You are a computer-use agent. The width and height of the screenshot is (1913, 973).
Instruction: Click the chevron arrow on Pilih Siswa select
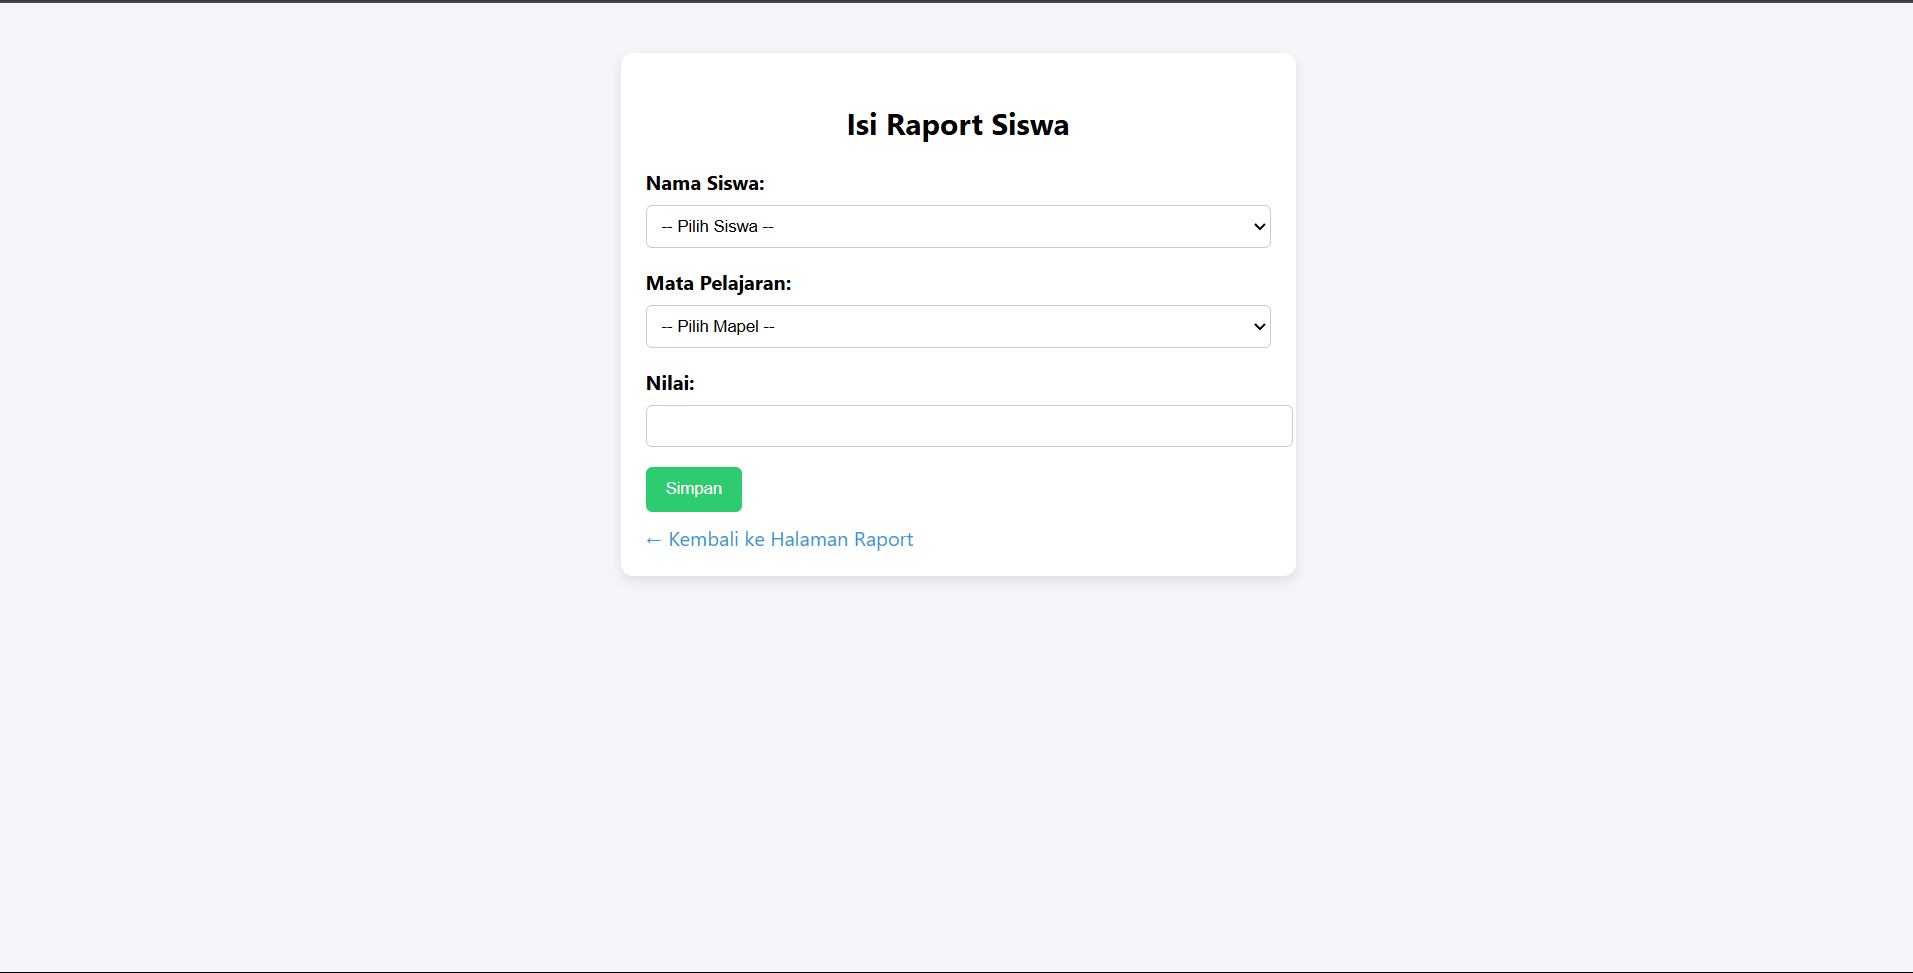[1259, 227]
